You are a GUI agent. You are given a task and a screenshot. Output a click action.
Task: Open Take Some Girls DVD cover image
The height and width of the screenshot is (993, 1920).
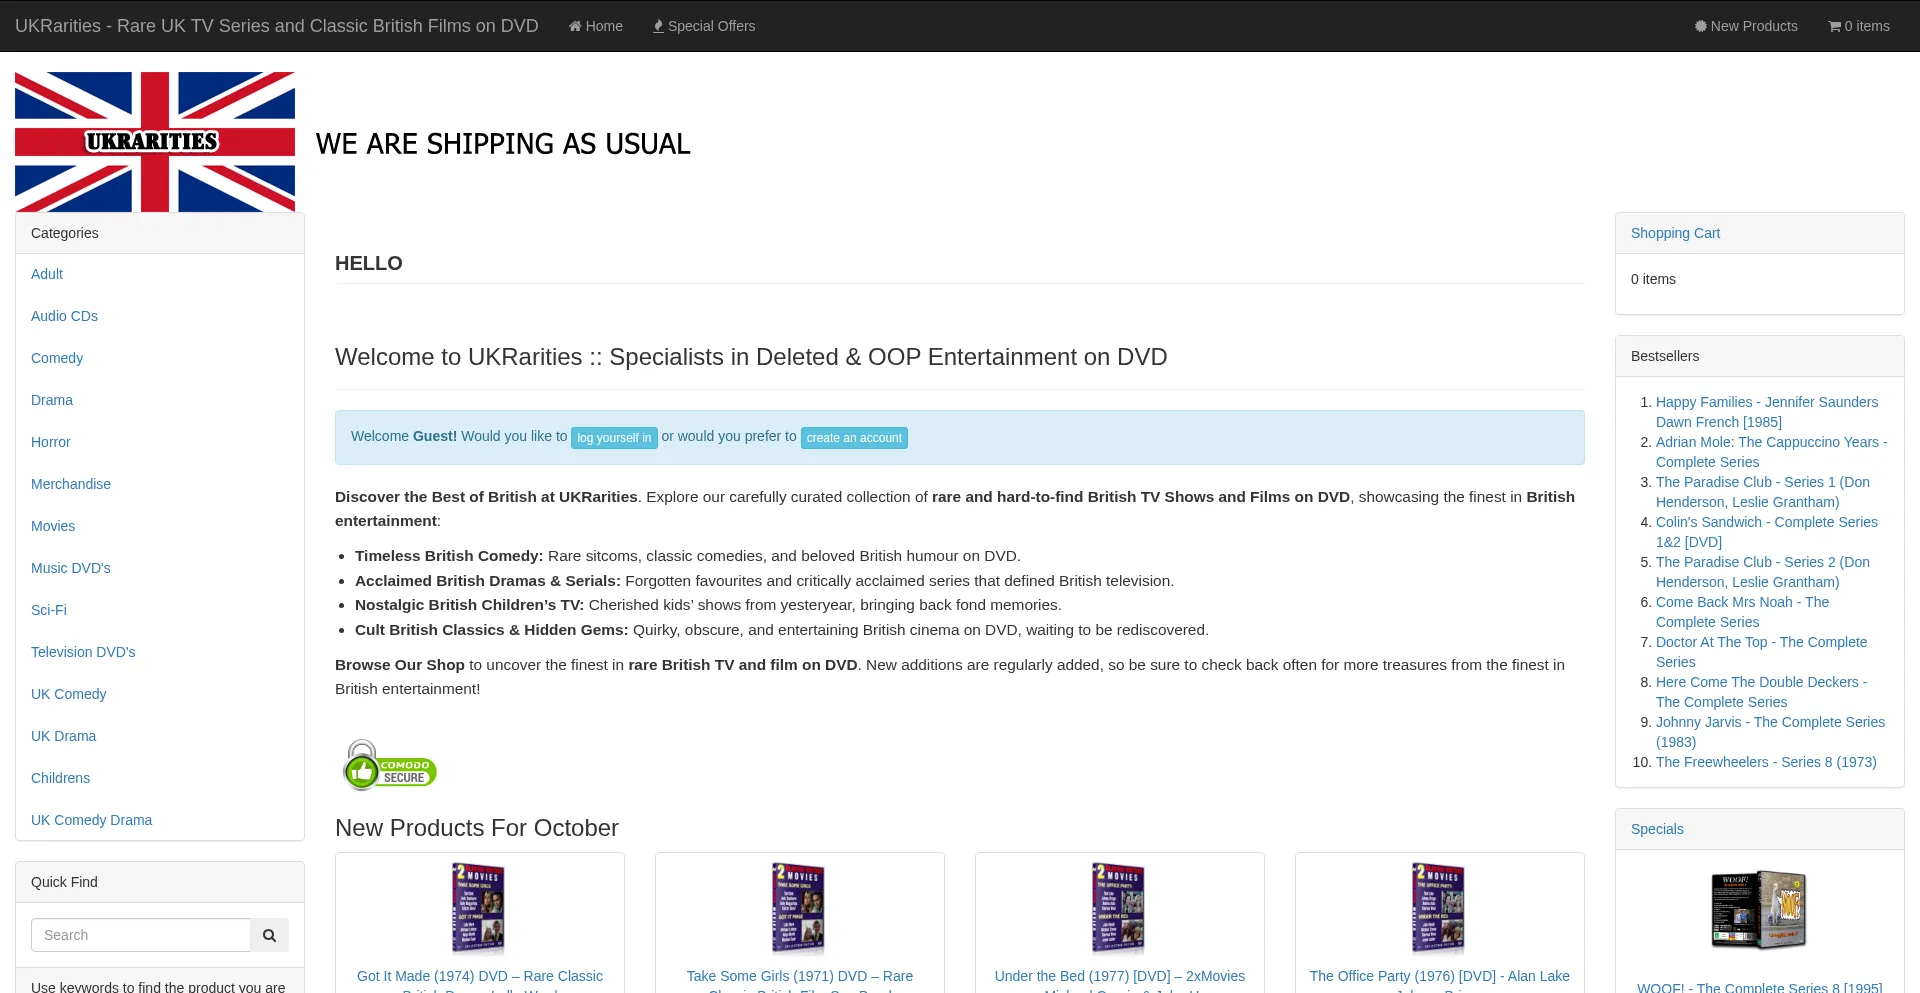[x=799, y=908]
